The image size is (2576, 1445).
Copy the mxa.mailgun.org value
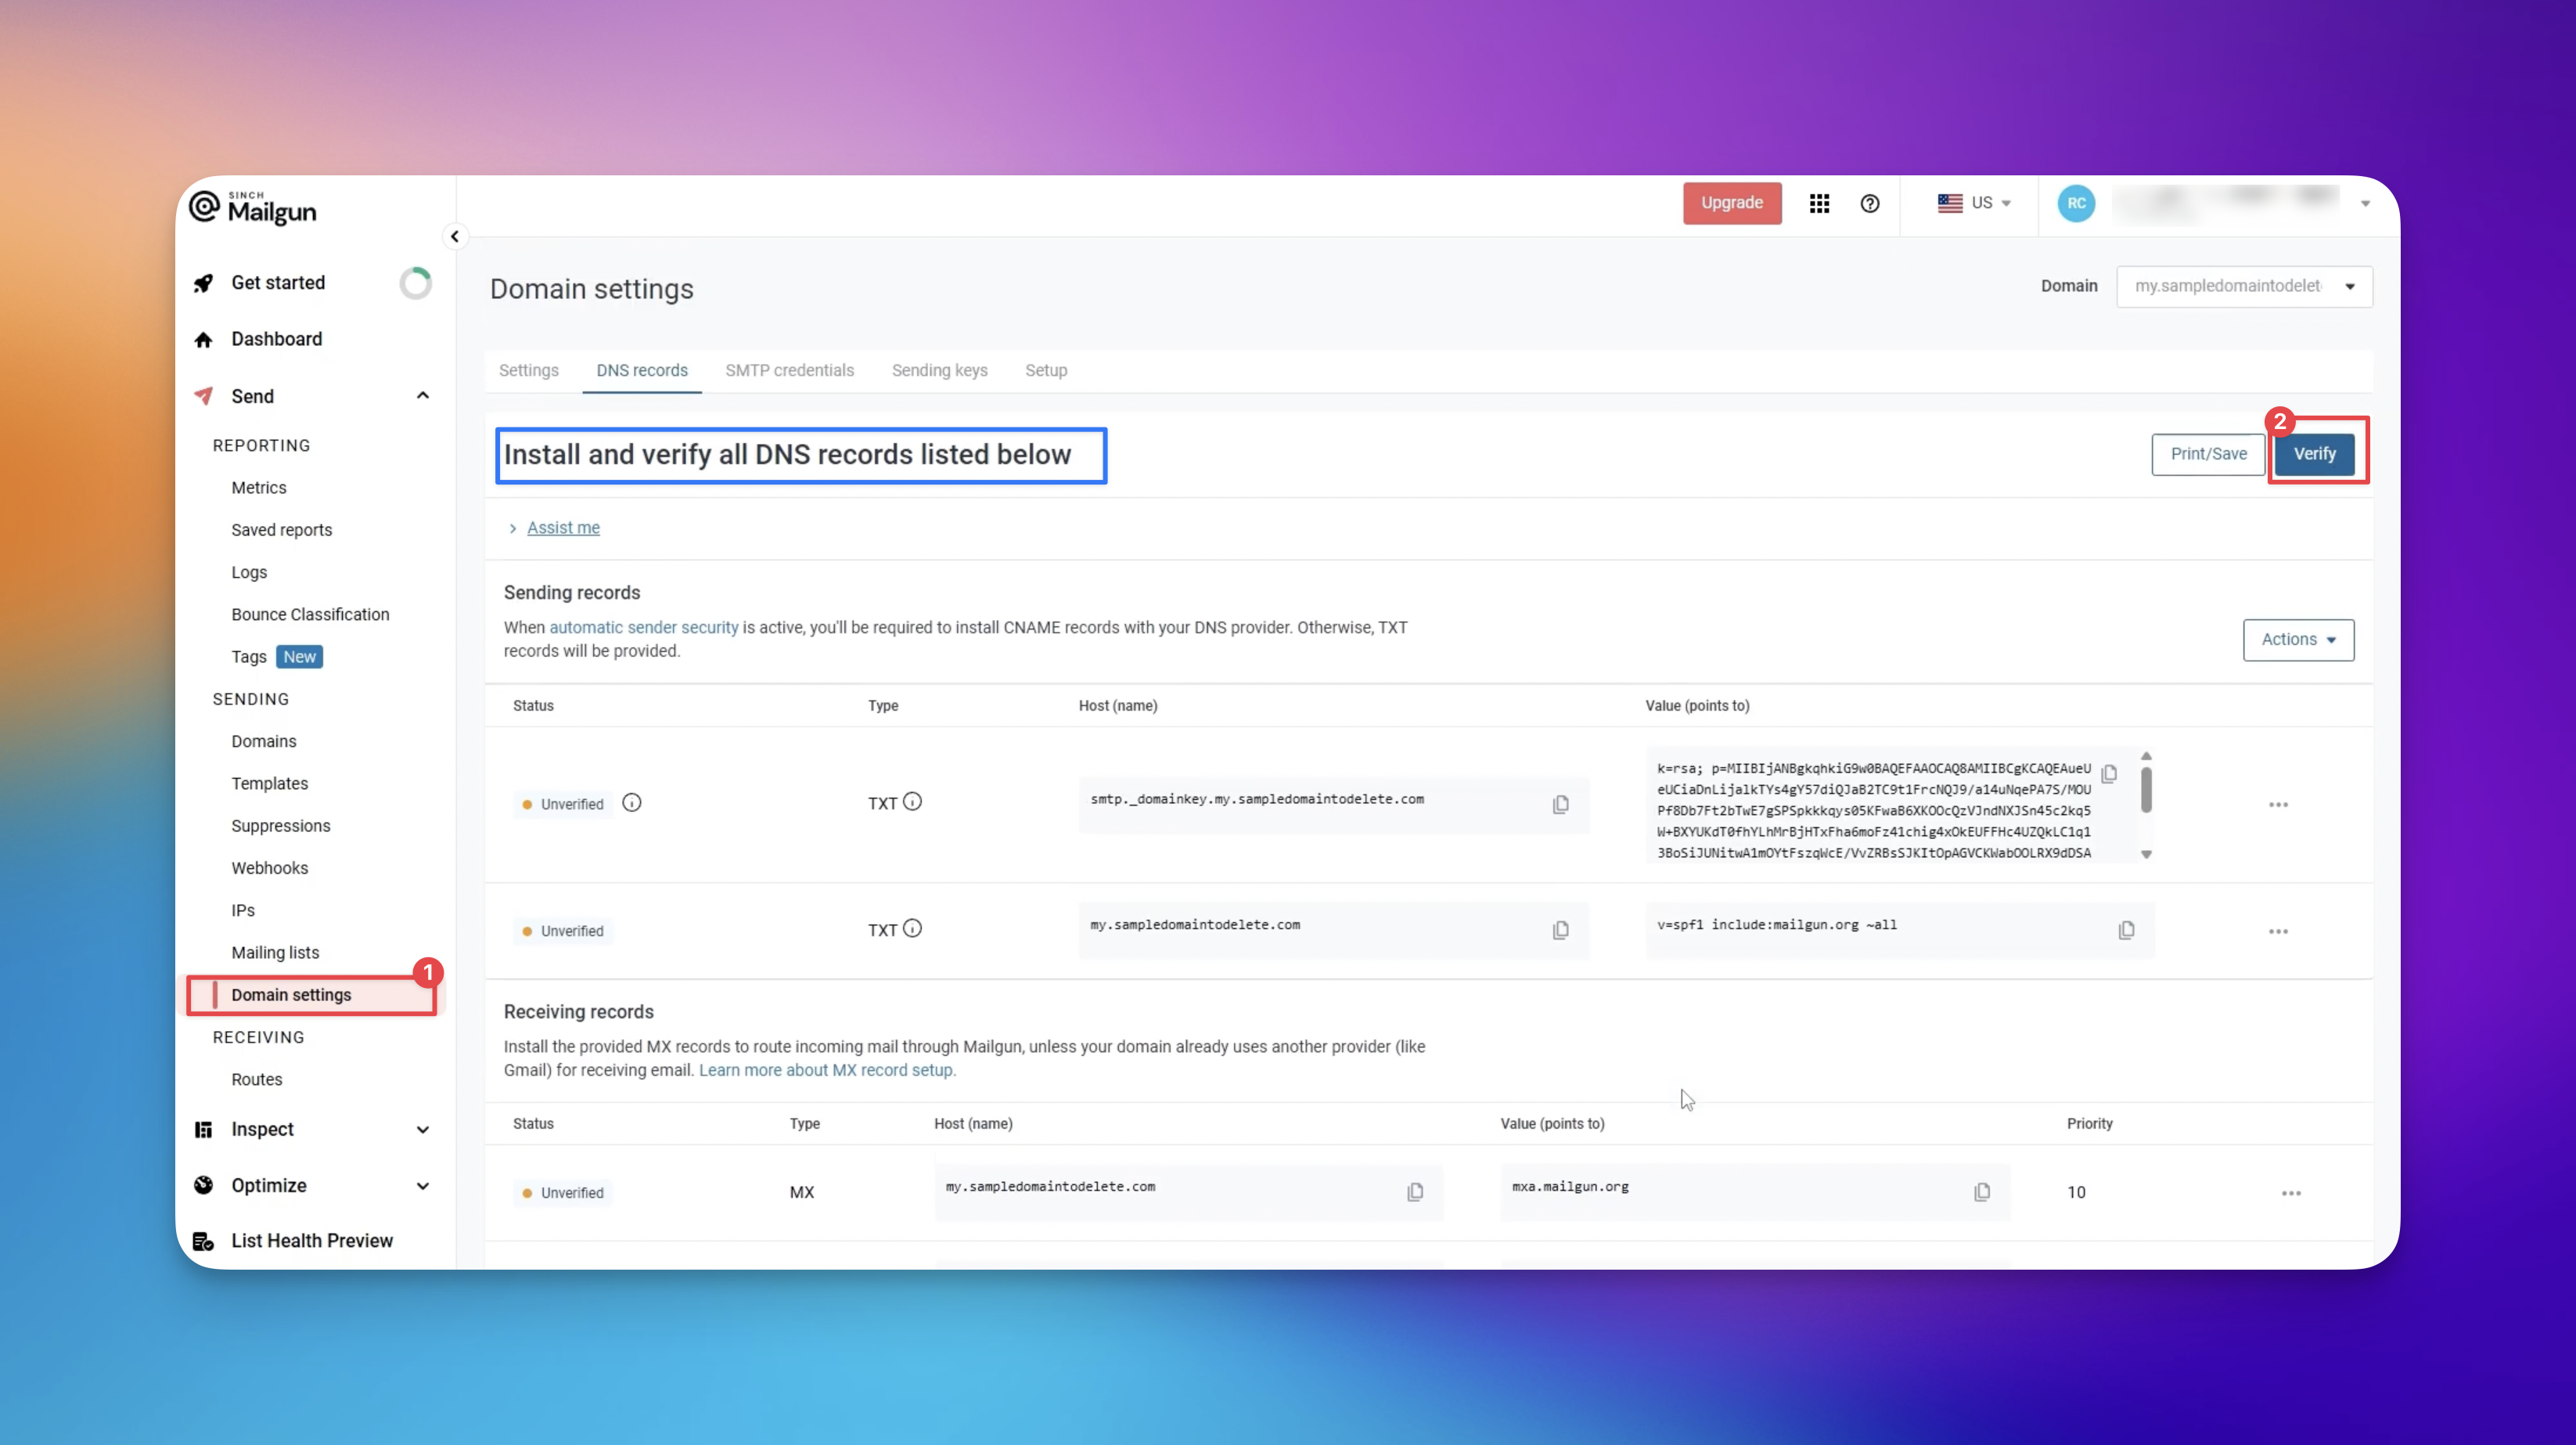click(1982, 1191)
